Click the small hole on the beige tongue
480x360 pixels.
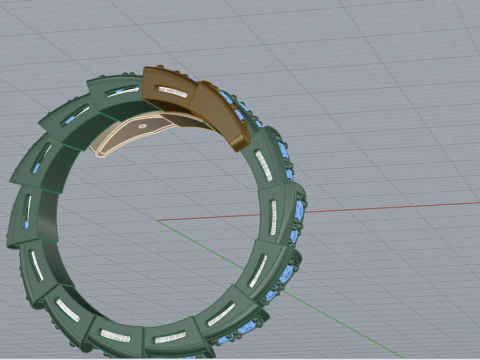(x=142, y=126)
